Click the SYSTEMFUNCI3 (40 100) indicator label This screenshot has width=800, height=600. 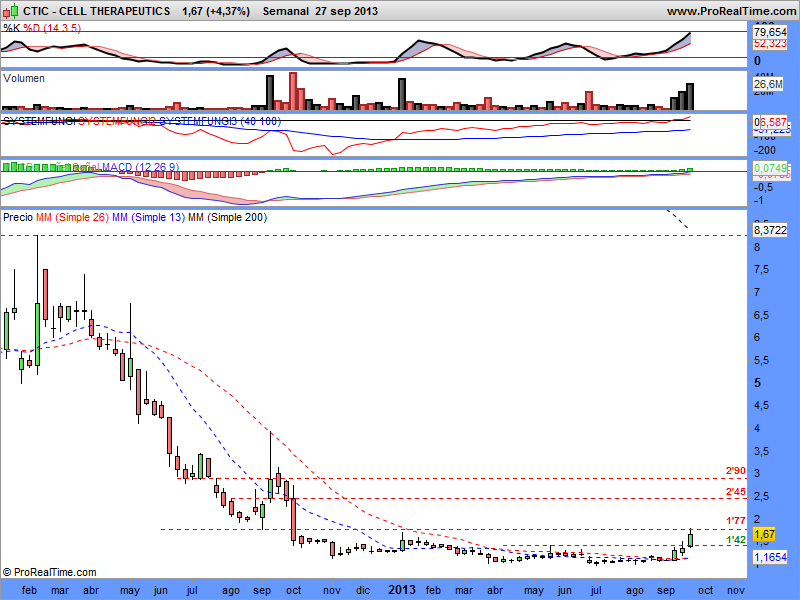click(220, 121)
